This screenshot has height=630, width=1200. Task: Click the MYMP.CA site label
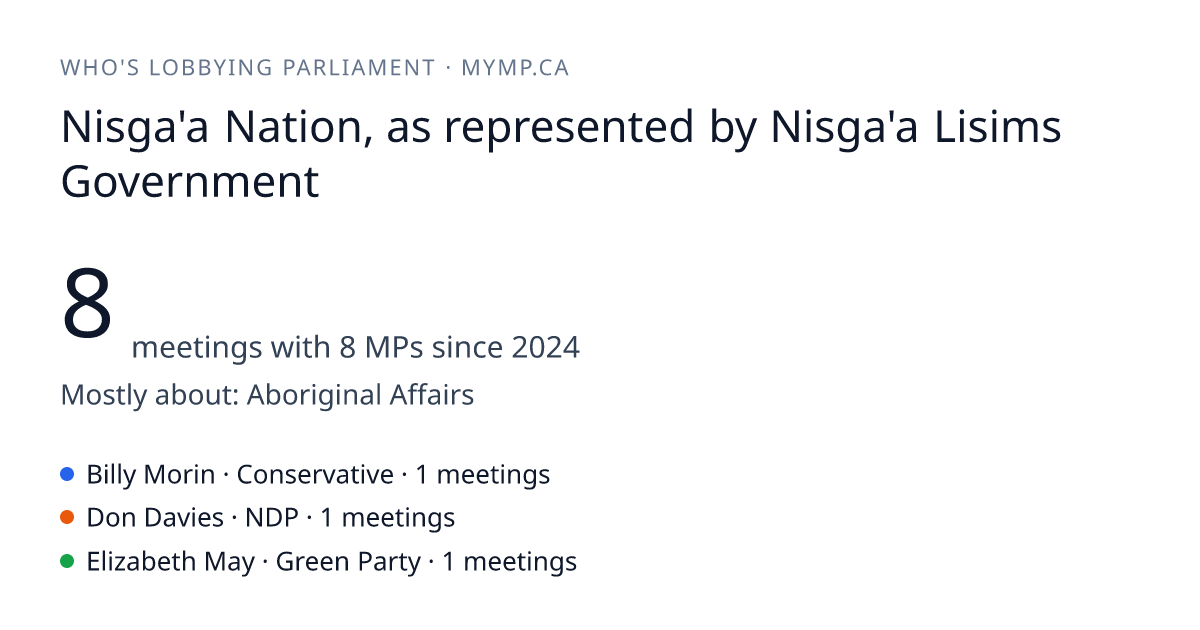tap(515, 68)
